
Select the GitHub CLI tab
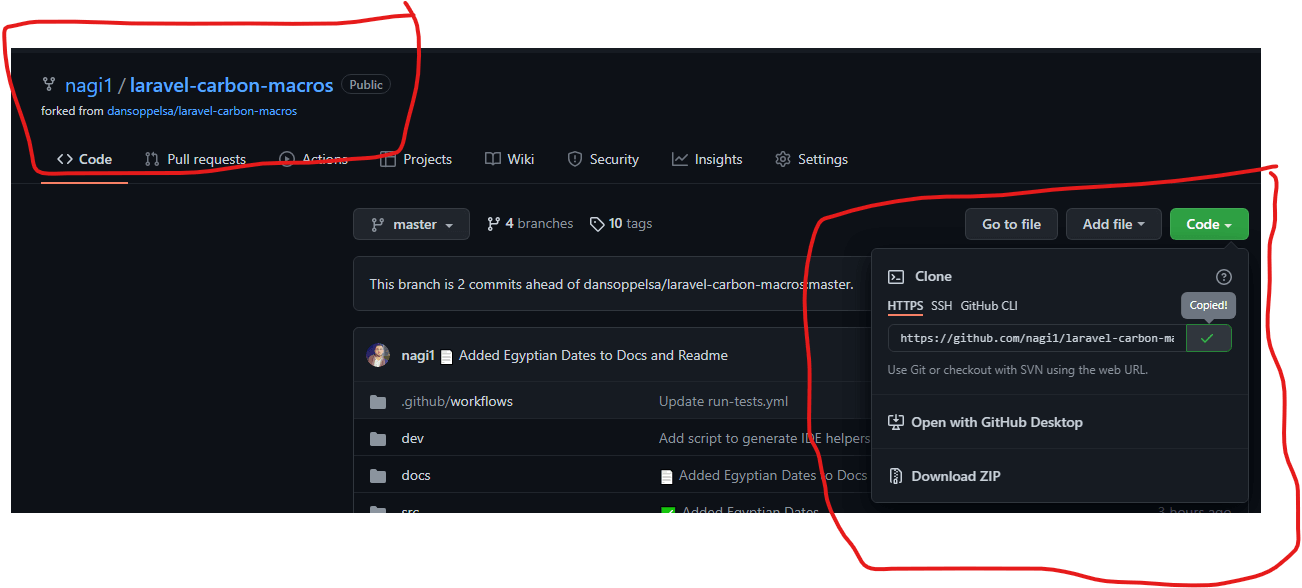[x=989, y=306]
